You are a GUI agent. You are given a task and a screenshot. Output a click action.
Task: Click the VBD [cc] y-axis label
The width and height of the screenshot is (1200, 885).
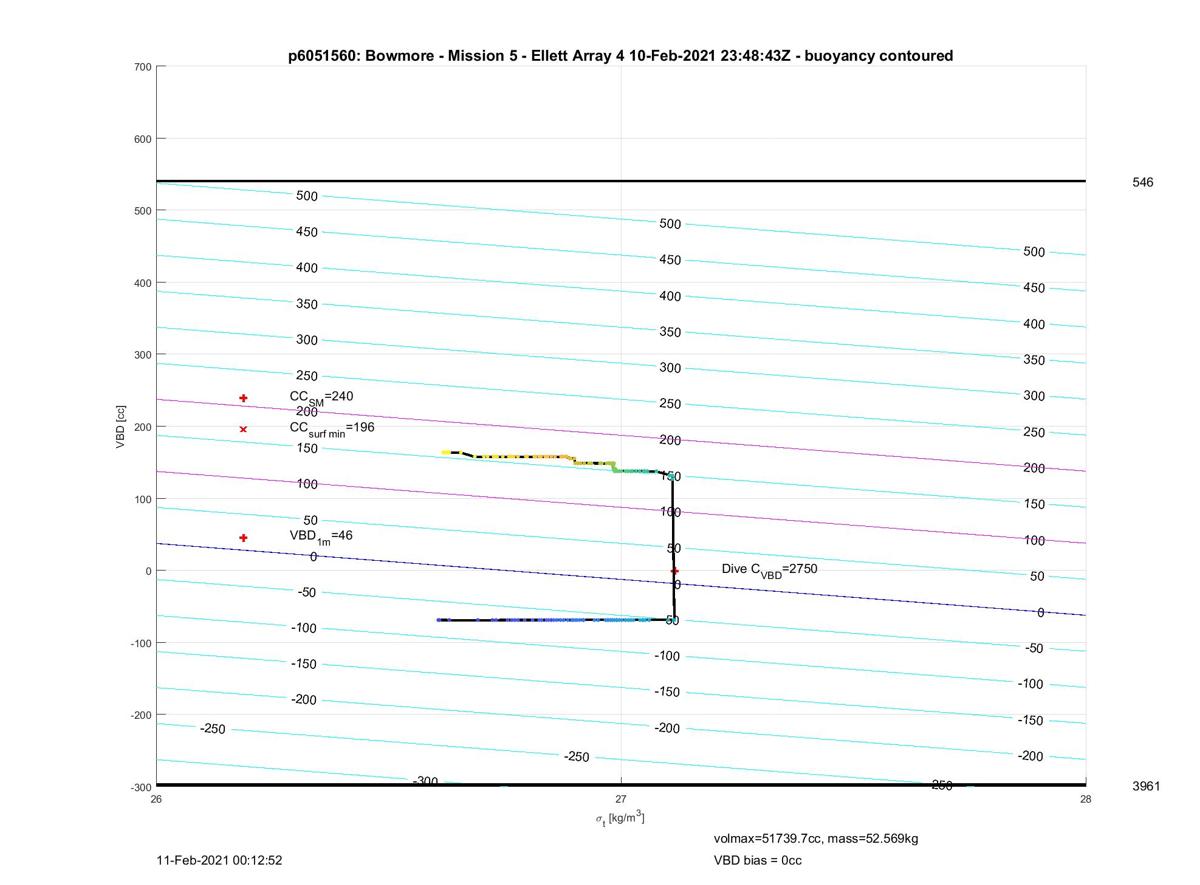(x=120, y=426)
